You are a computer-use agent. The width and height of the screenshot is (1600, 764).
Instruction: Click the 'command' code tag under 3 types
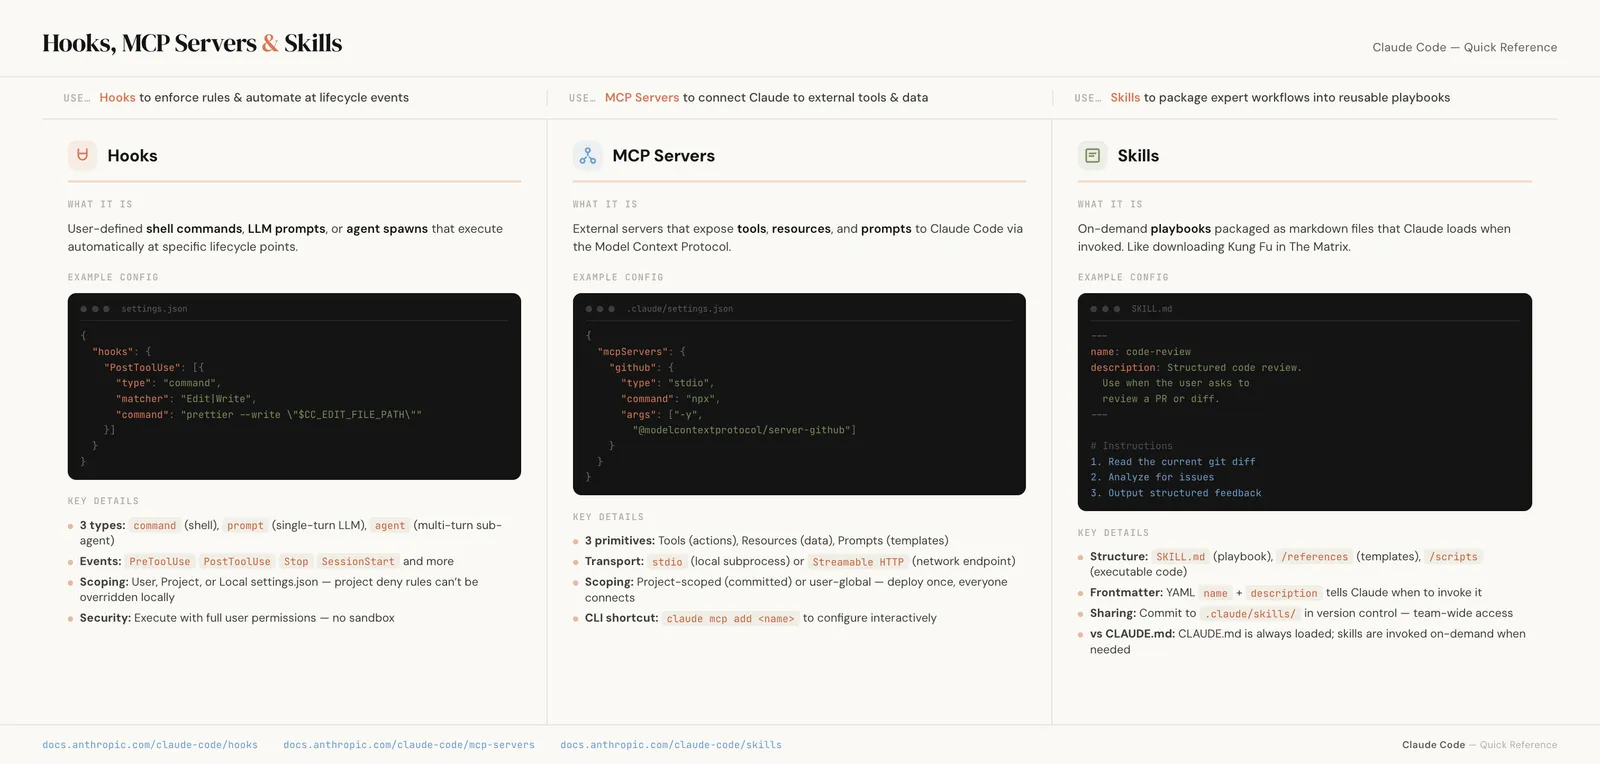tap(154, 526)
